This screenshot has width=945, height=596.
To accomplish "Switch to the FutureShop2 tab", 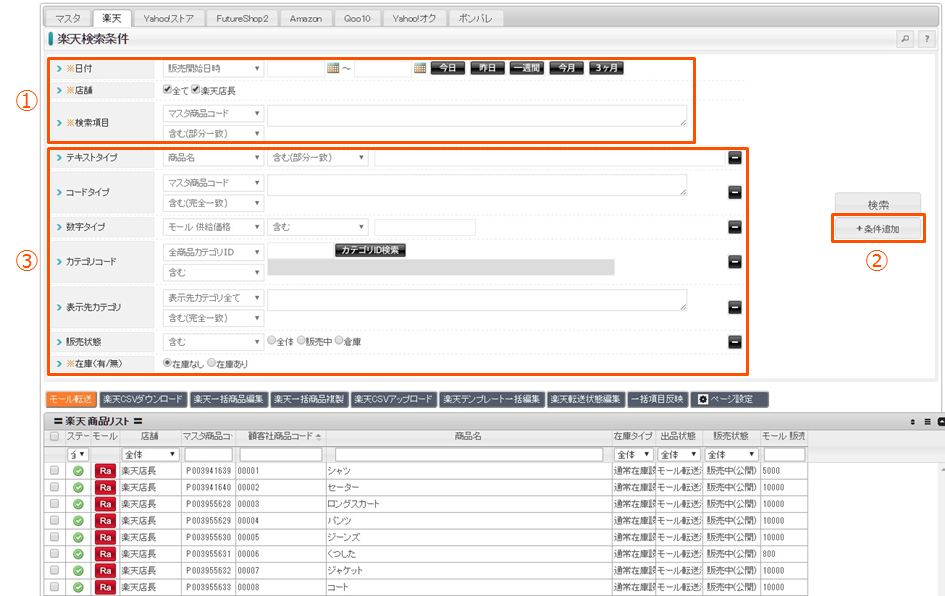I will tap(242, 19).
